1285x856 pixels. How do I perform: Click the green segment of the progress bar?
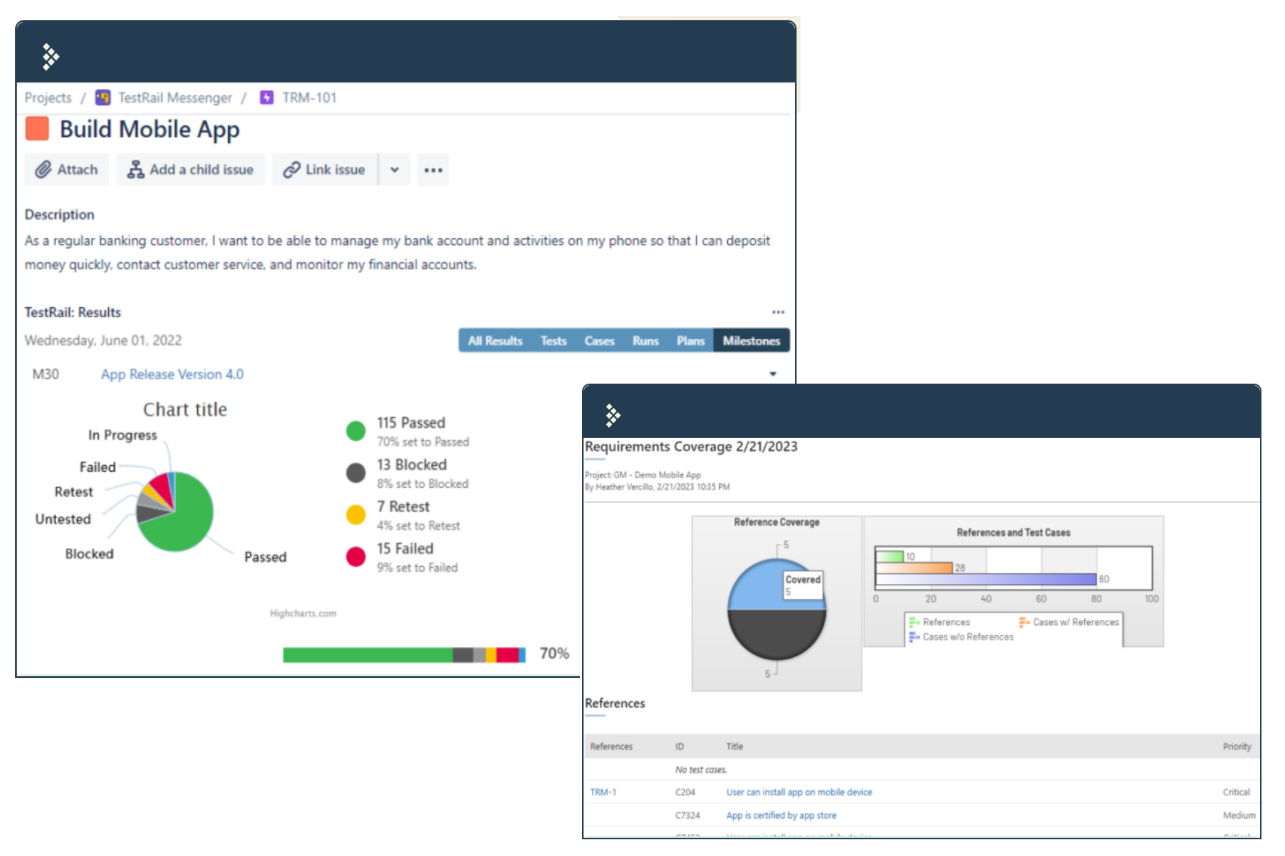(367, 655)
